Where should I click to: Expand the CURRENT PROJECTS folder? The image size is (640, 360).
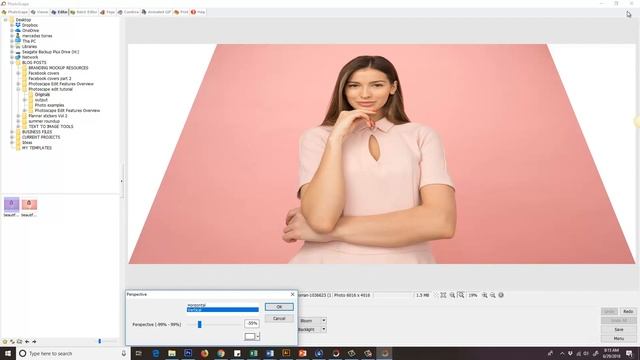tap(12, 138)
